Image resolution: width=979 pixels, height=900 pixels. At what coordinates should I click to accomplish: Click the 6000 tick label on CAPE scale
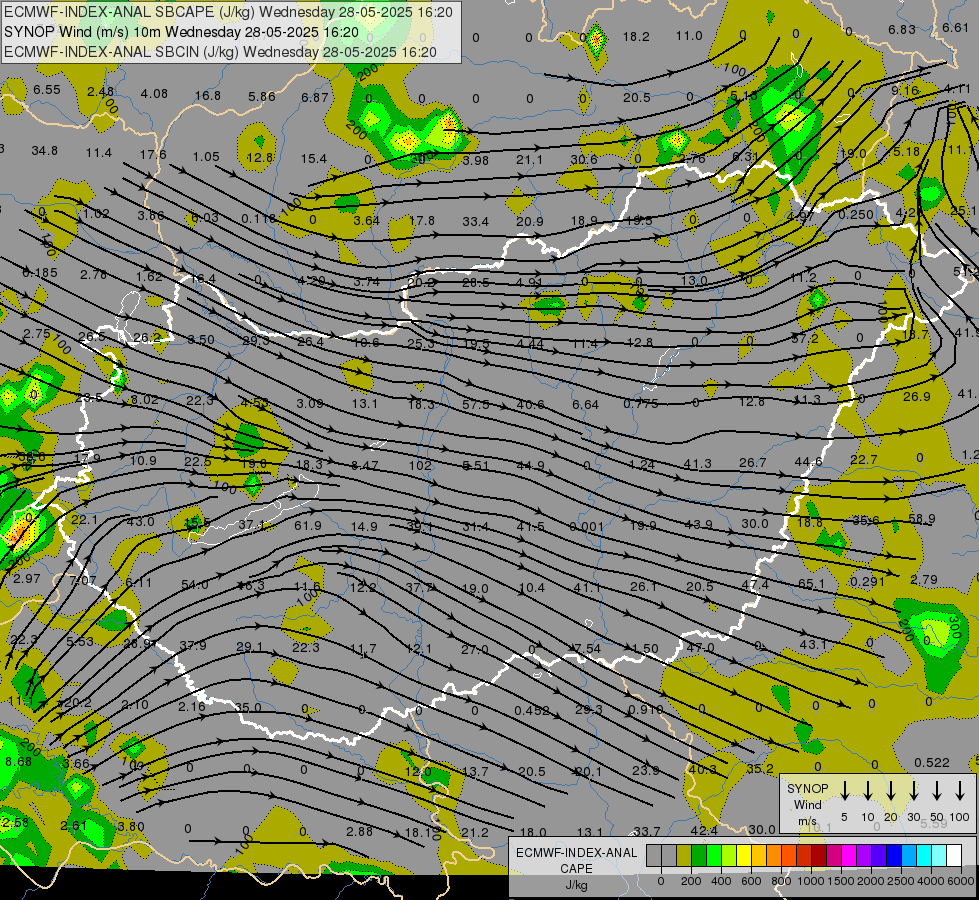pos(962,881)
